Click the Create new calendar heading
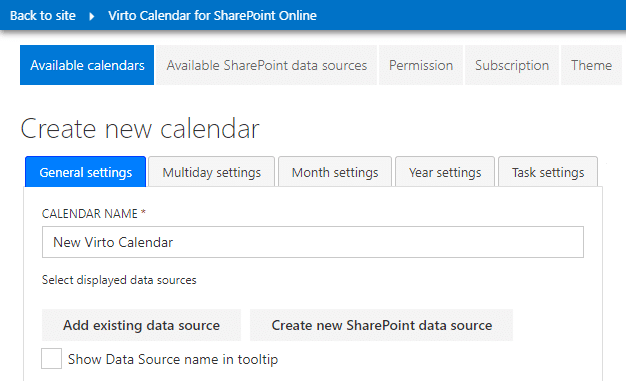The width and height of the screenshot is (626, 381). click(x=140, y=129)
